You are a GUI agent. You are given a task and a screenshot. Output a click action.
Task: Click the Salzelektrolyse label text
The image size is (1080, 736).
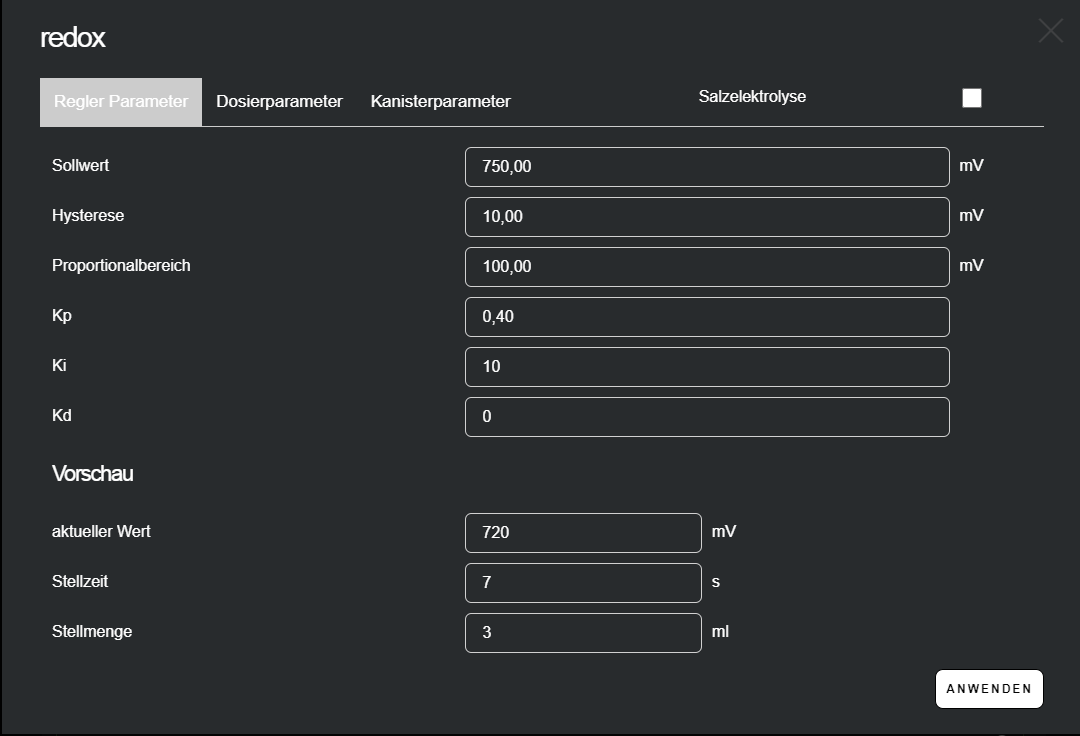point(752,97)
